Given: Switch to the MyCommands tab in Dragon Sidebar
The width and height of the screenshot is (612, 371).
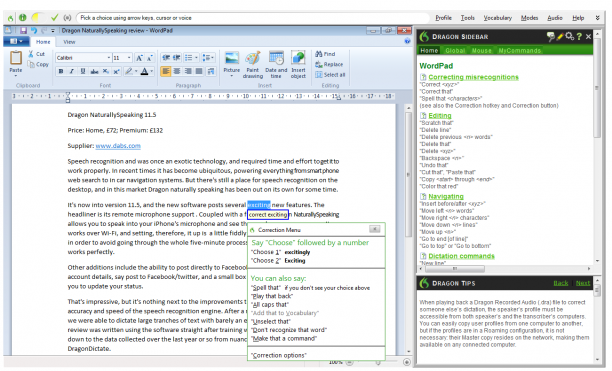Looking at the screenshot, I should (x=519, y=50).
